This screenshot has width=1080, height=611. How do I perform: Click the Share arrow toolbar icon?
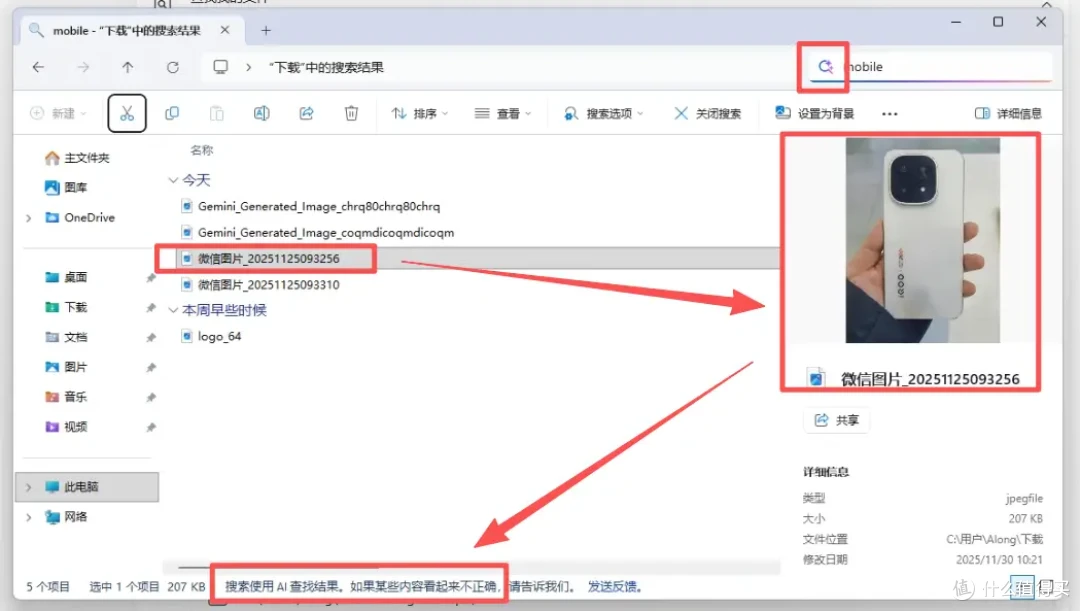[x=306, y=113]
